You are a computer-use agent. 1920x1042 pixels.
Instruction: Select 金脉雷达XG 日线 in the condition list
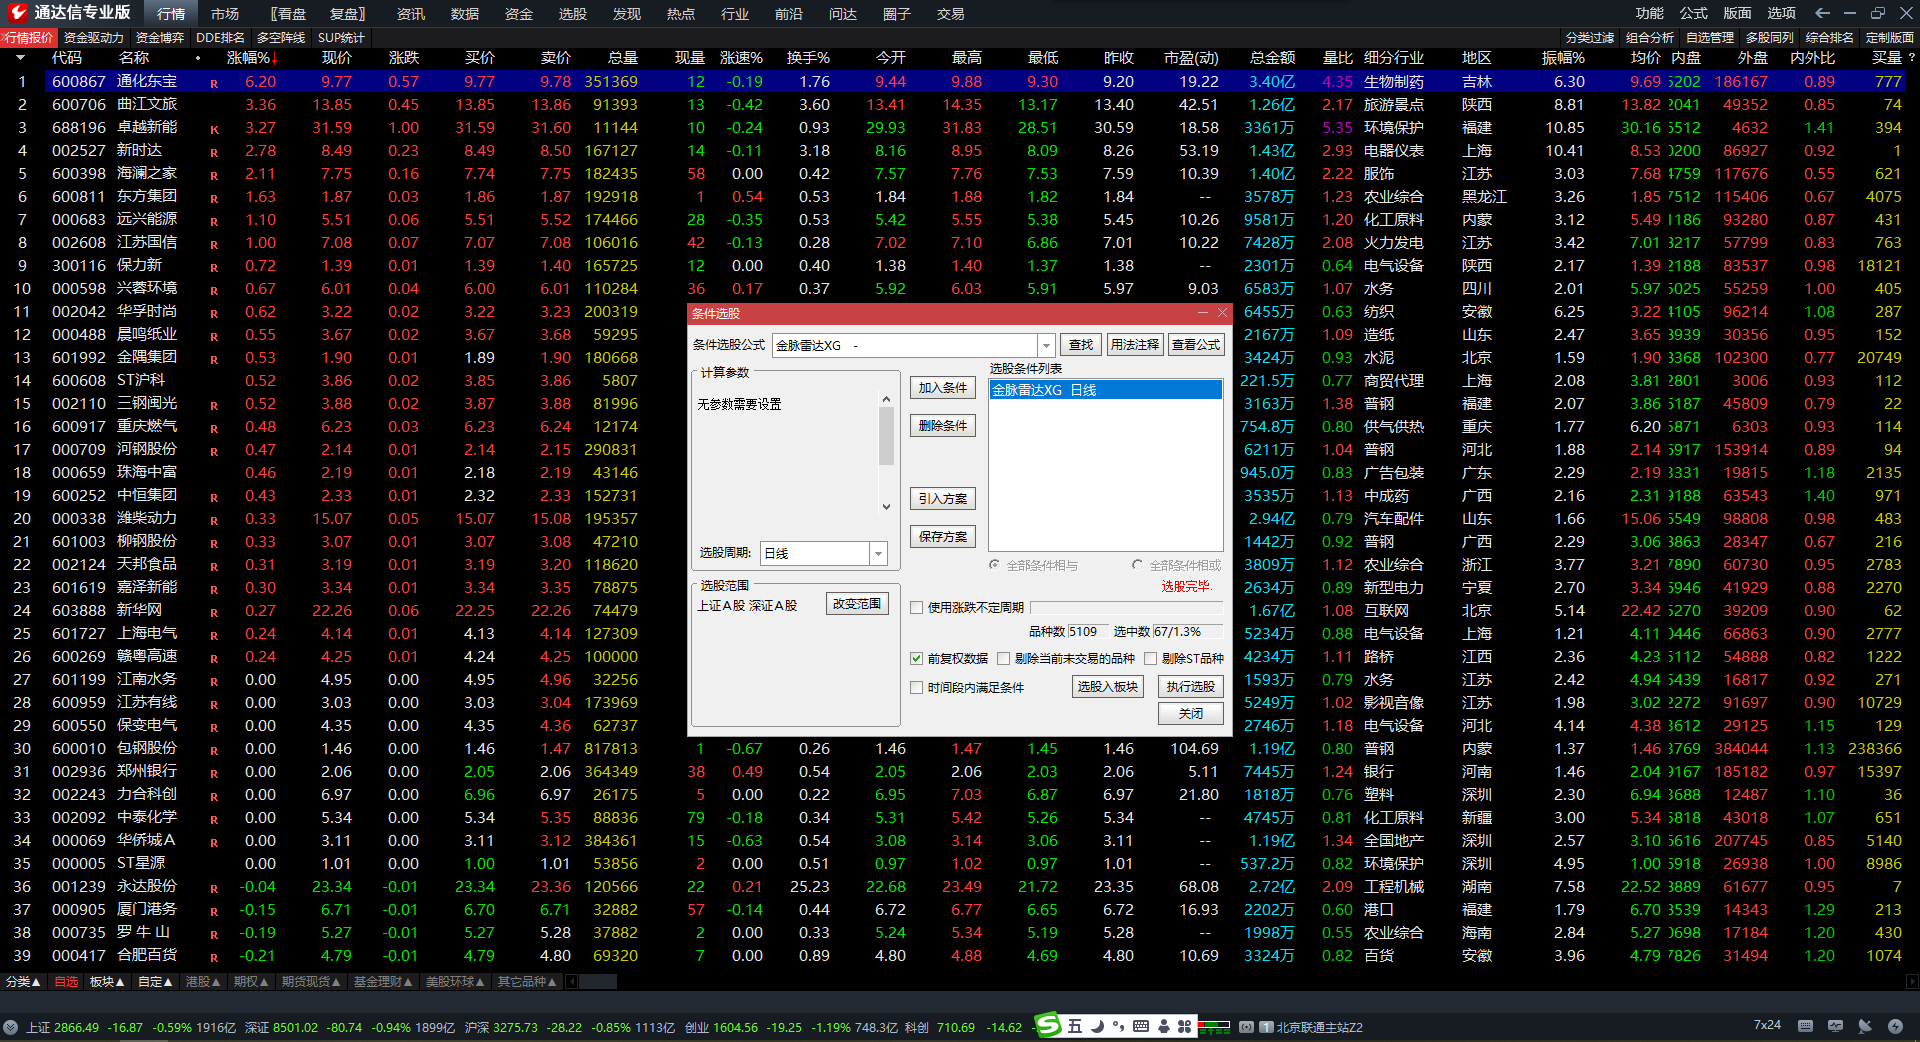point(1104,390)
